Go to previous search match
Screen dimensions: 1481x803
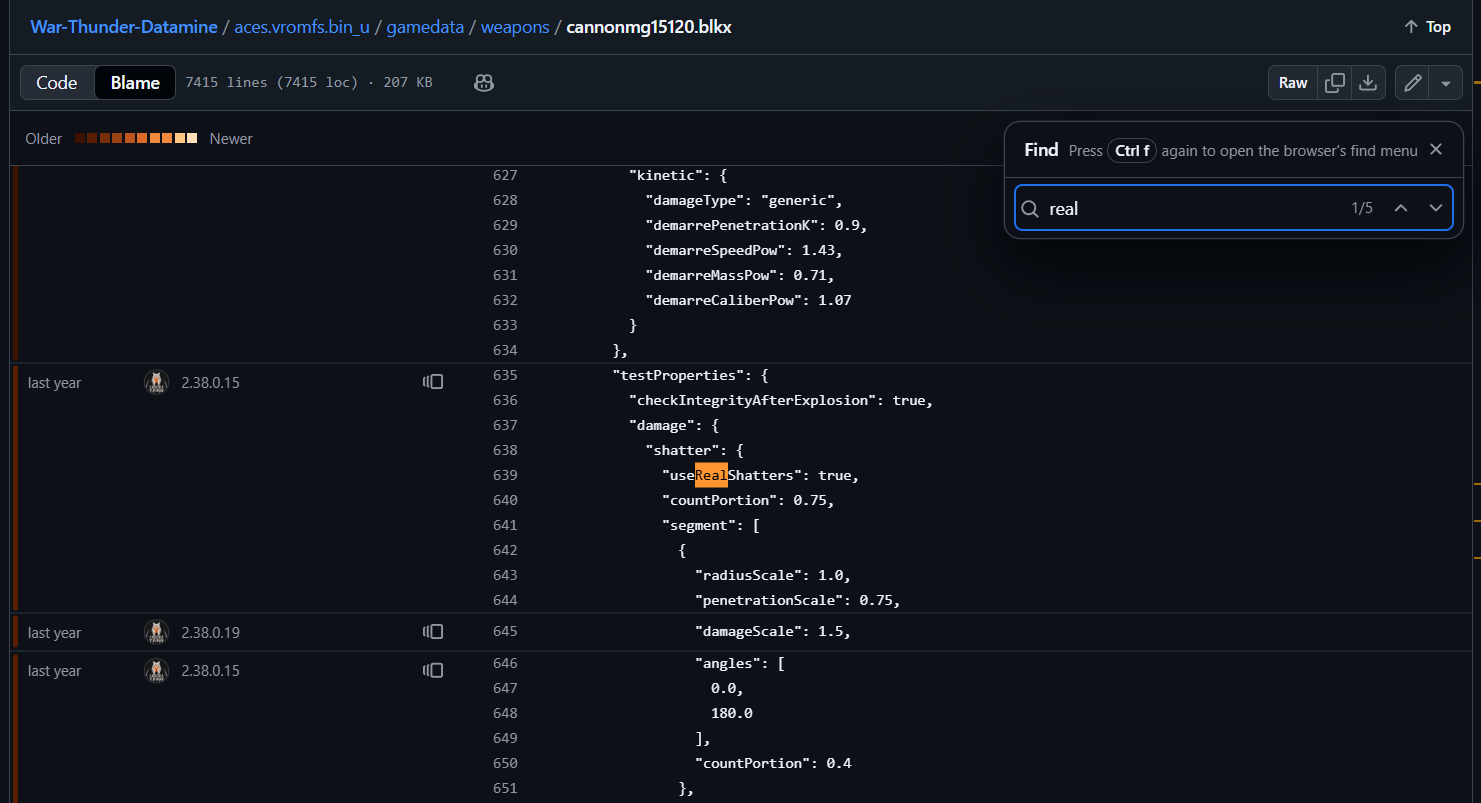click(x=1400, y=208)
